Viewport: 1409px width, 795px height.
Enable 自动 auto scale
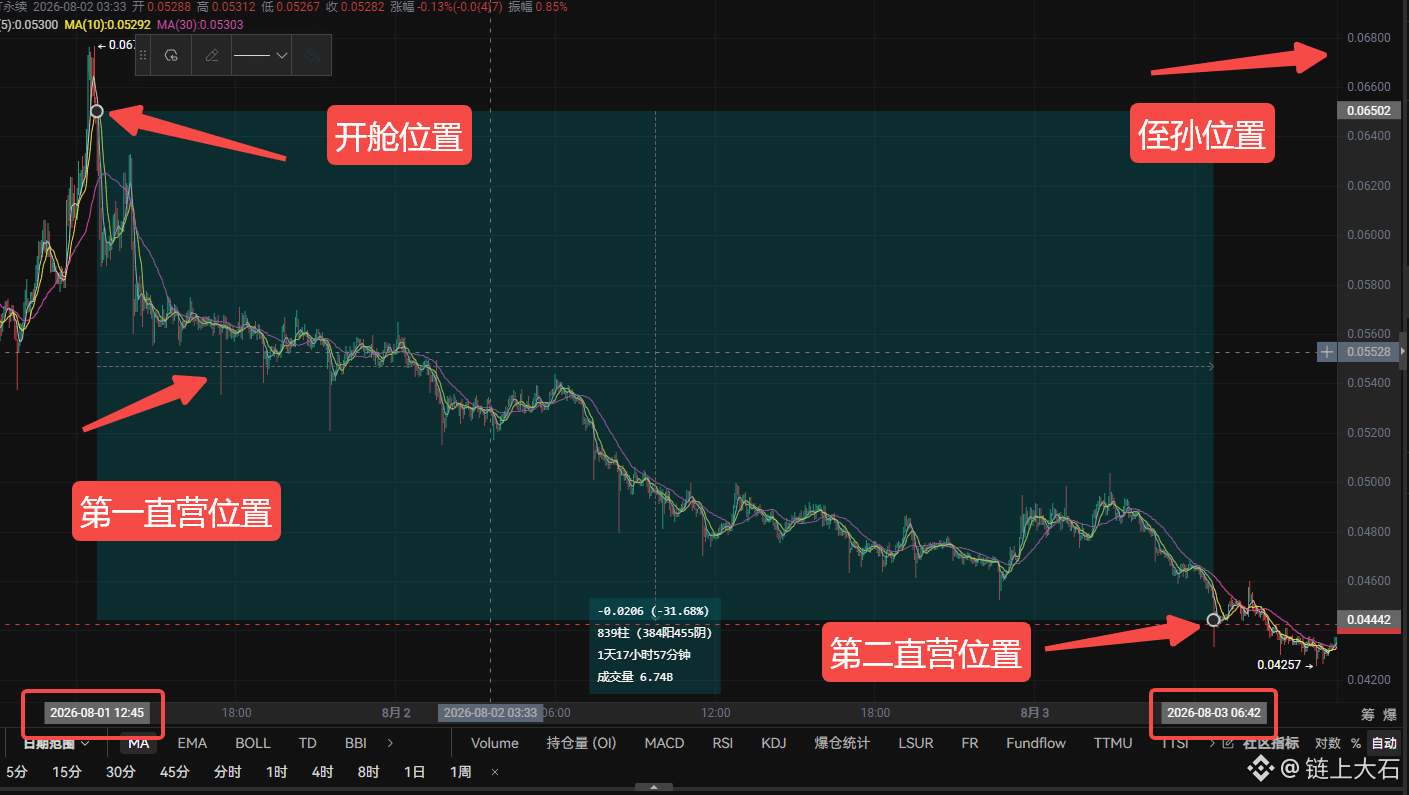tap(1384, 743)
